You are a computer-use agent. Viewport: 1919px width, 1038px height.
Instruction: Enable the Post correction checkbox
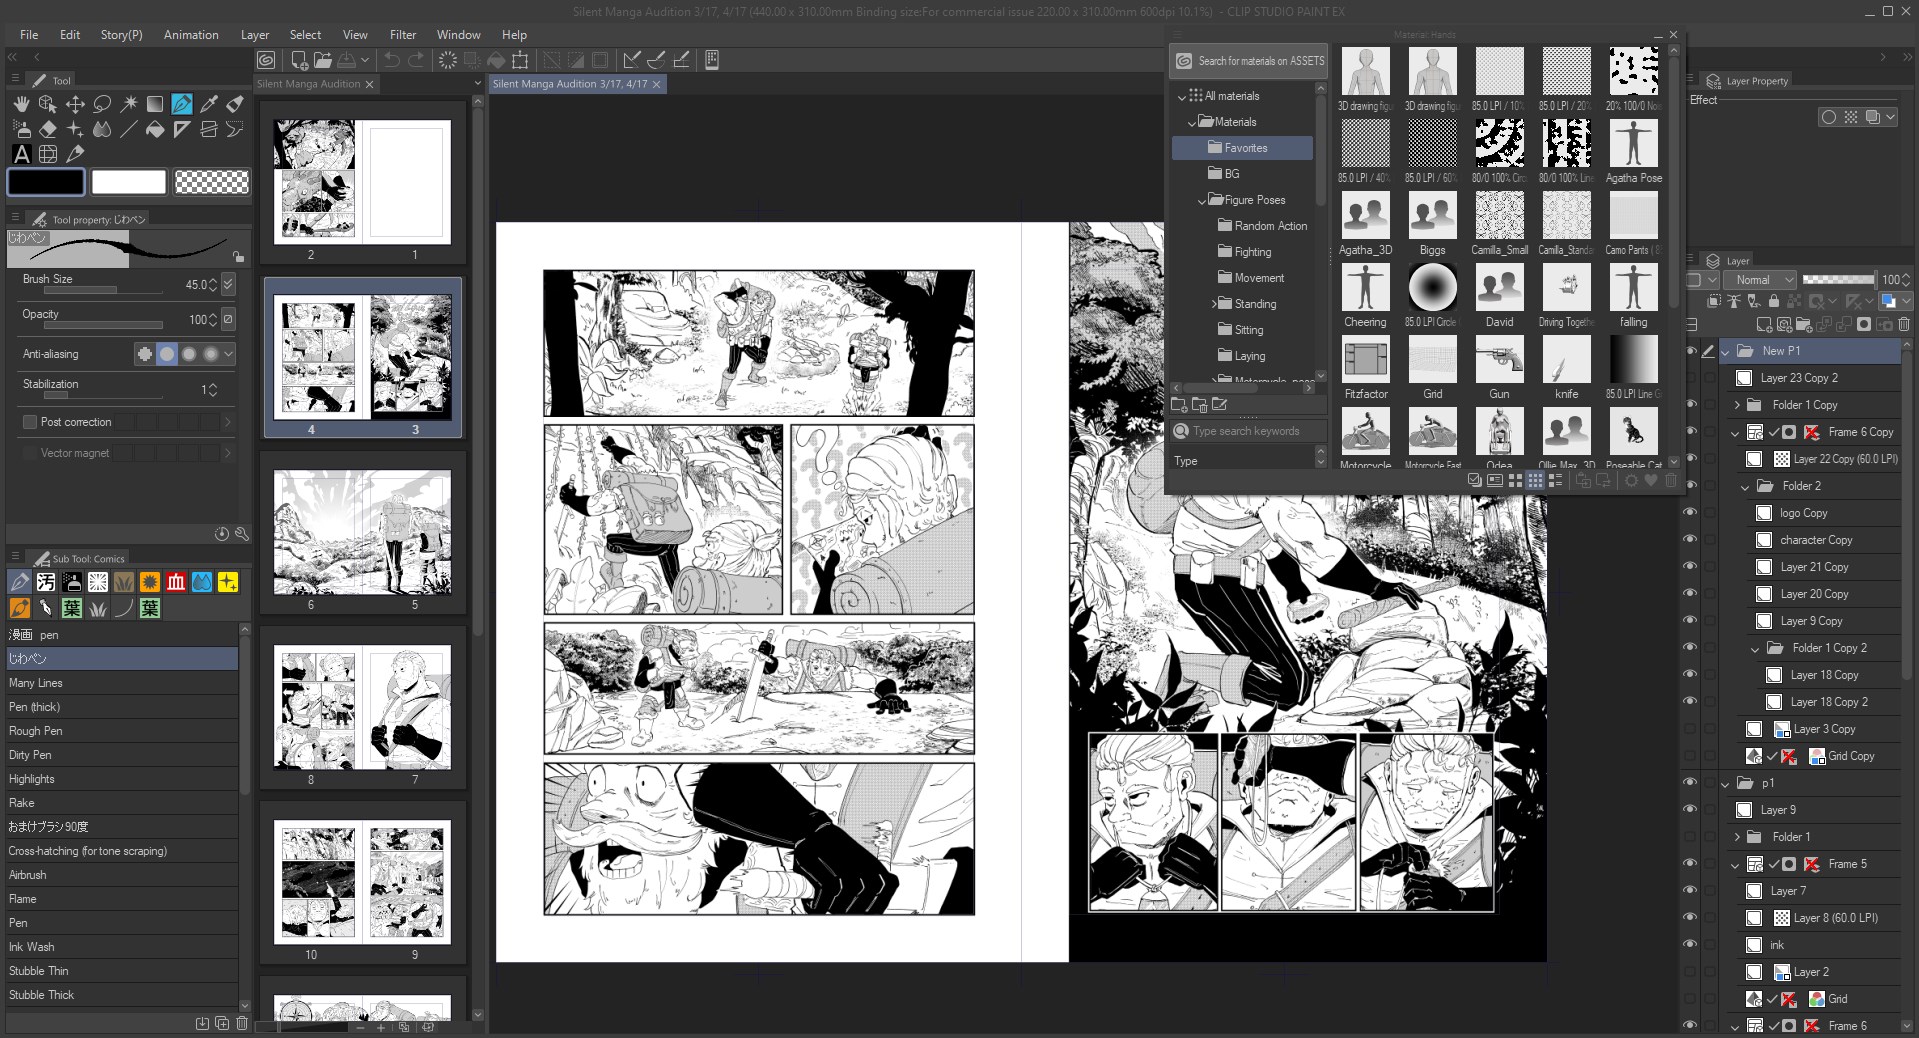30,422
